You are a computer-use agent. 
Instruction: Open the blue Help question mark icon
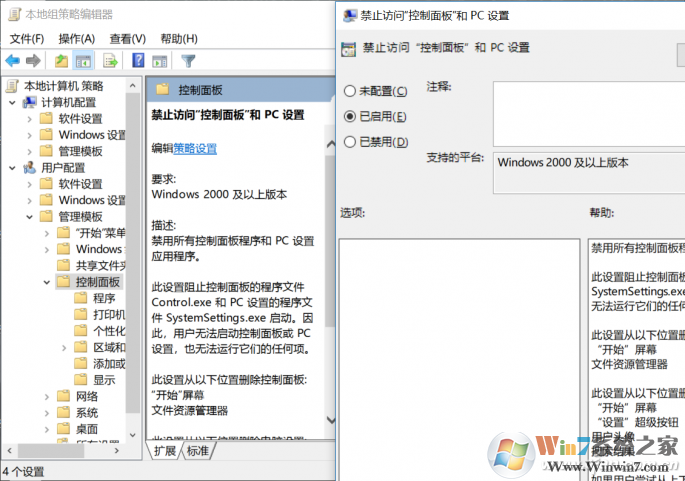pyautogui.click(x=138, y=60)
